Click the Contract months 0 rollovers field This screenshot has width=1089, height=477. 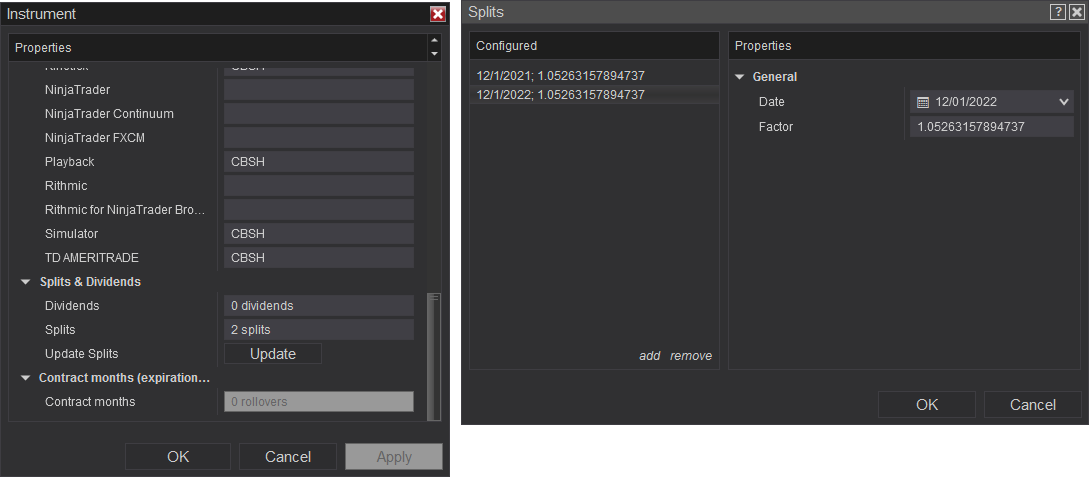coord(319,401)
